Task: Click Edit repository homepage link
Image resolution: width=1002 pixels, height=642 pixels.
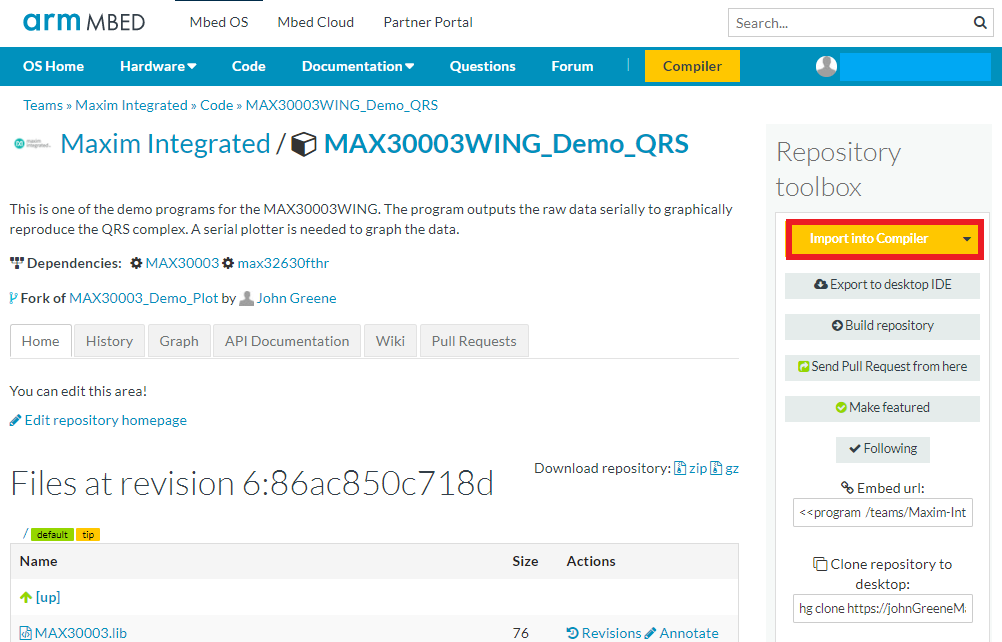Action: 105,420
